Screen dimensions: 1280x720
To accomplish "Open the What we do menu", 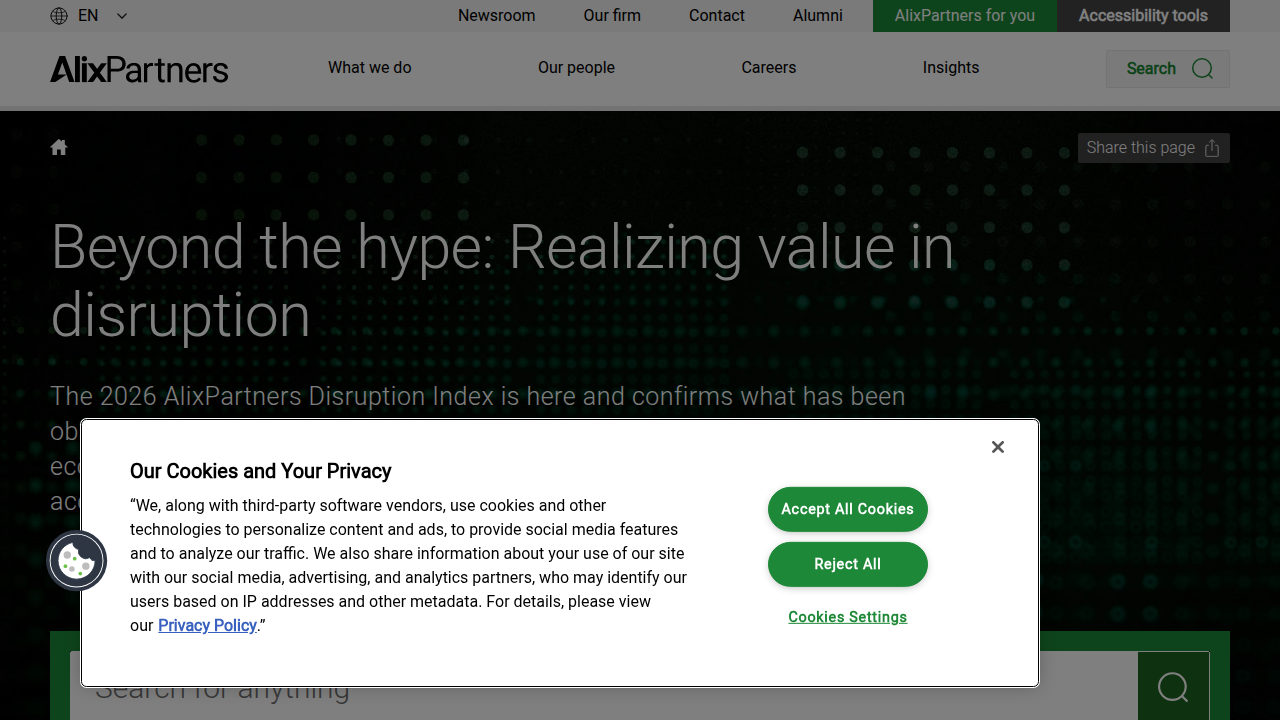I will click(x=370, y=68).
